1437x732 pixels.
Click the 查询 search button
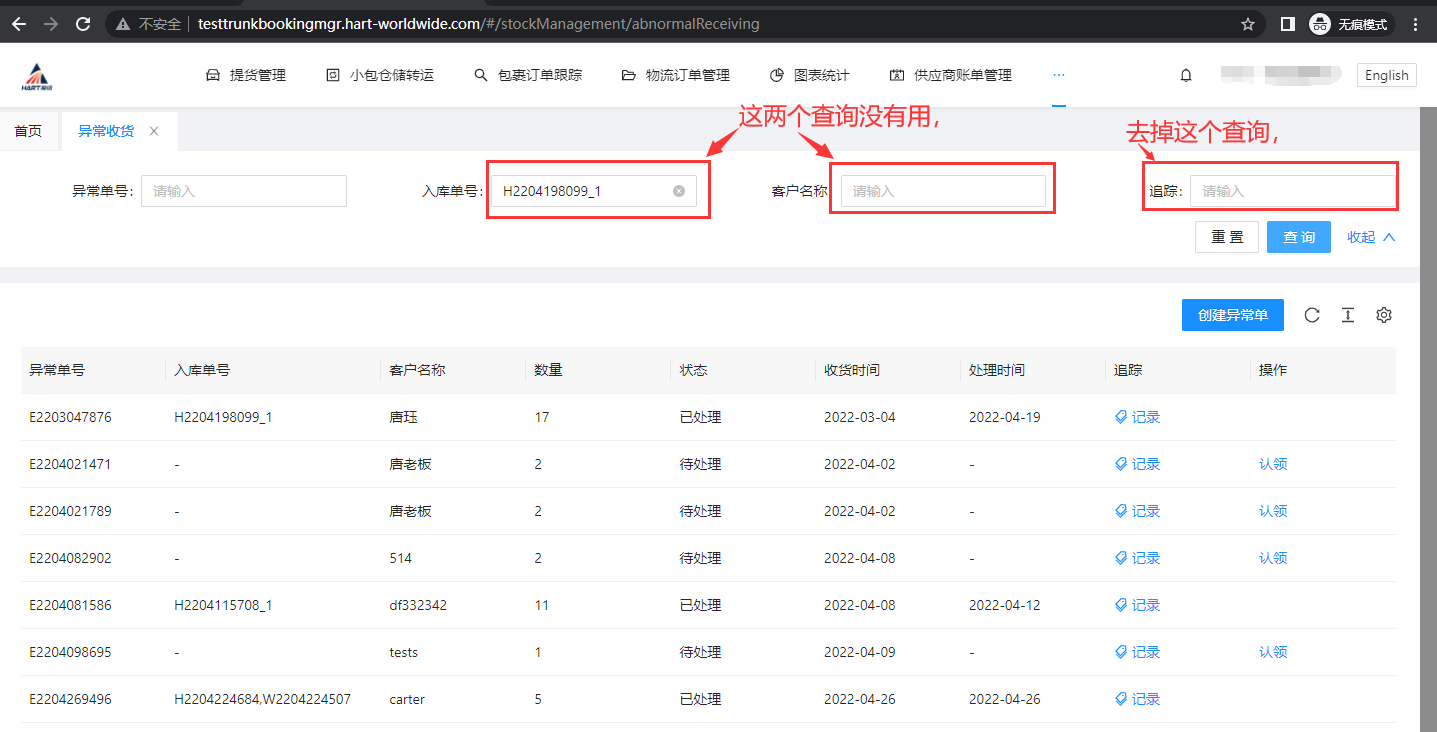tap(1298, 237)
